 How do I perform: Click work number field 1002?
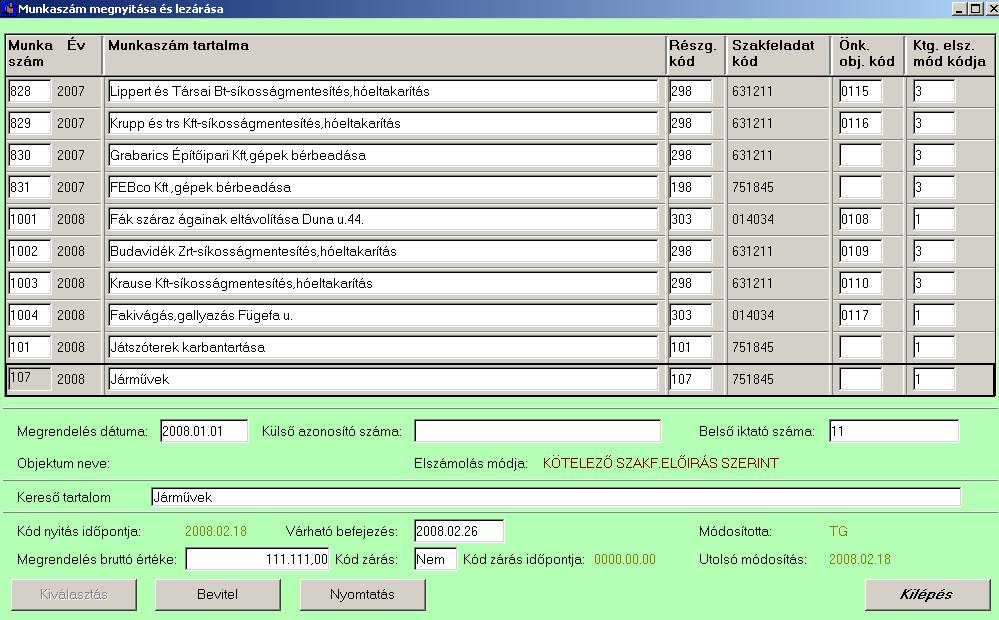tap(29, 250)
